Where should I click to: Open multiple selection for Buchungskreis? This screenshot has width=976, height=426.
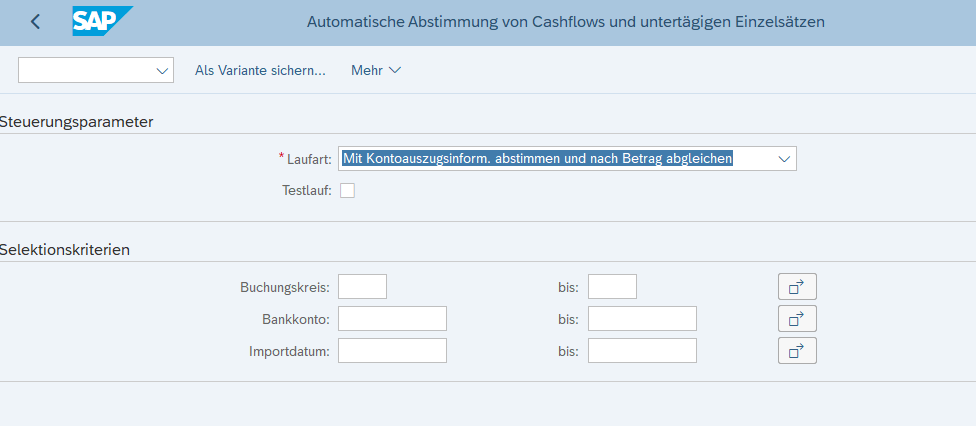797,286
